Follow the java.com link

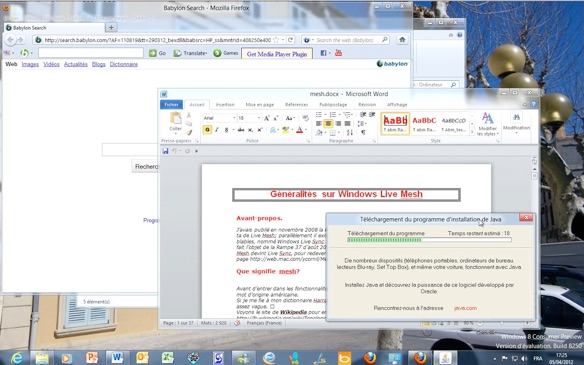click(x=465, y=308)
